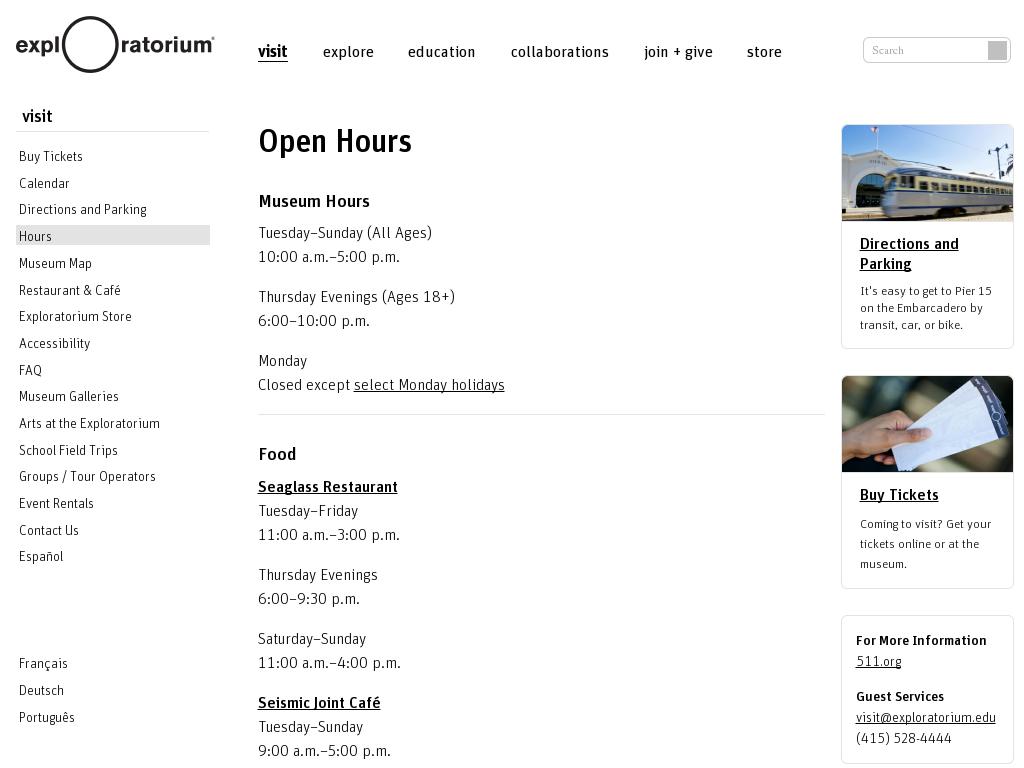Open the Seaglass Restaurant link

click(327, 487)
